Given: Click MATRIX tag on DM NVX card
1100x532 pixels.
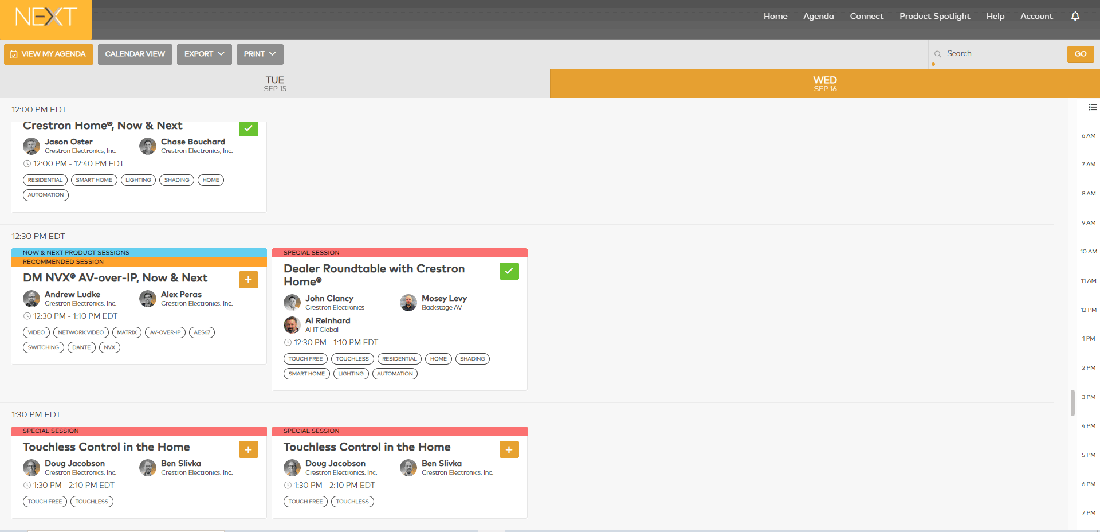Looking at the screenshot, I should click(126, 332).
